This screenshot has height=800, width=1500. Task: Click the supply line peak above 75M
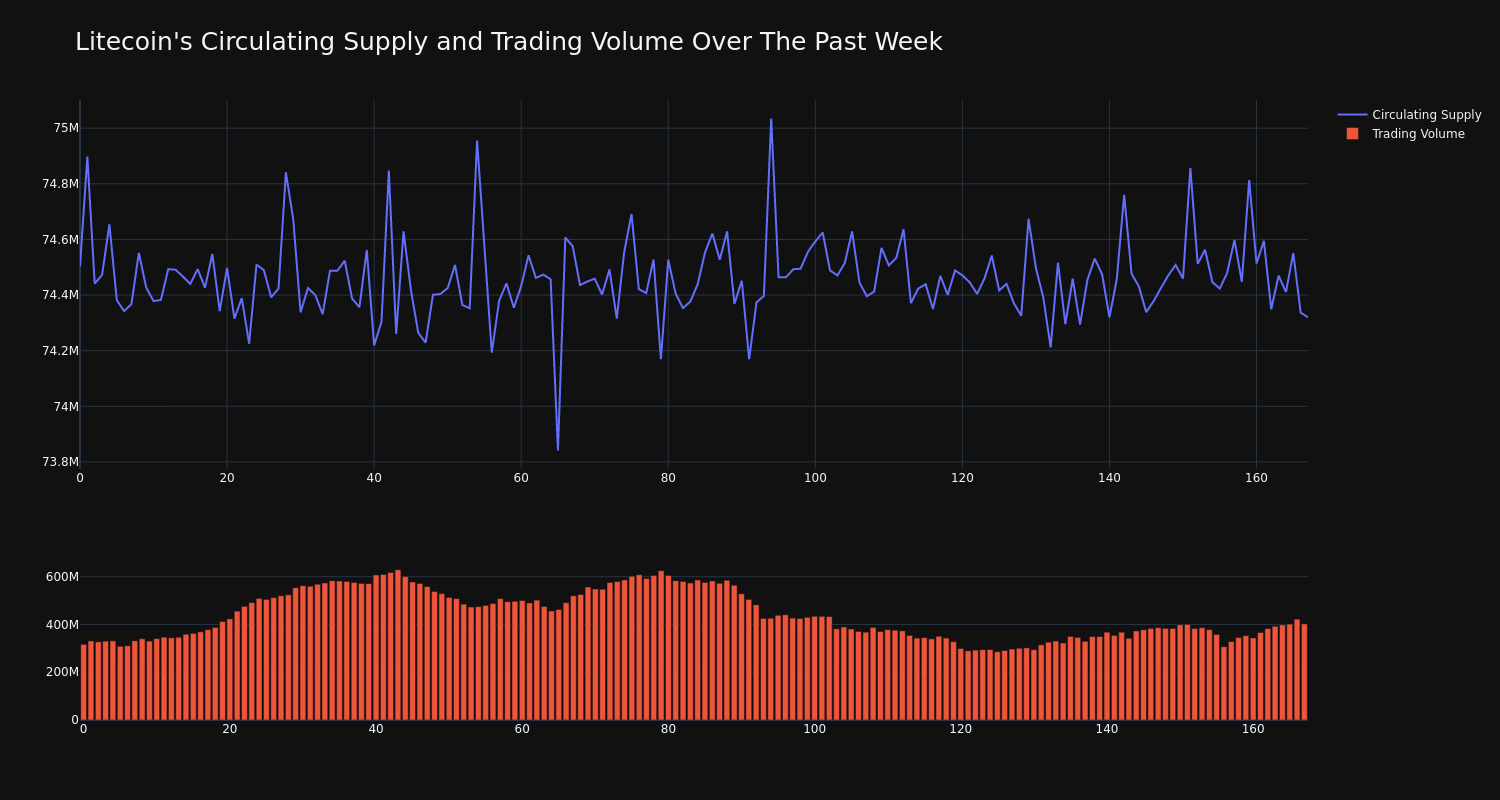(771, 120)
